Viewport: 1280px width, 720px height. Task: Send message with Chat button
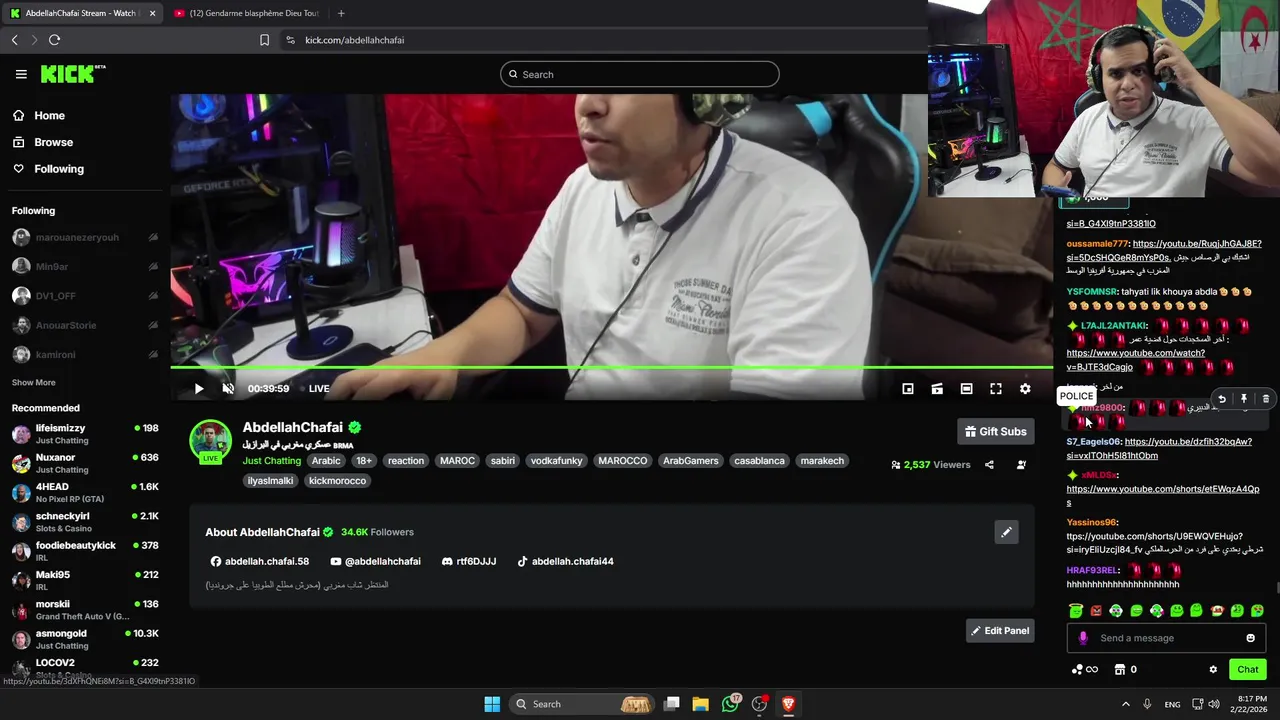[1247, 670]
